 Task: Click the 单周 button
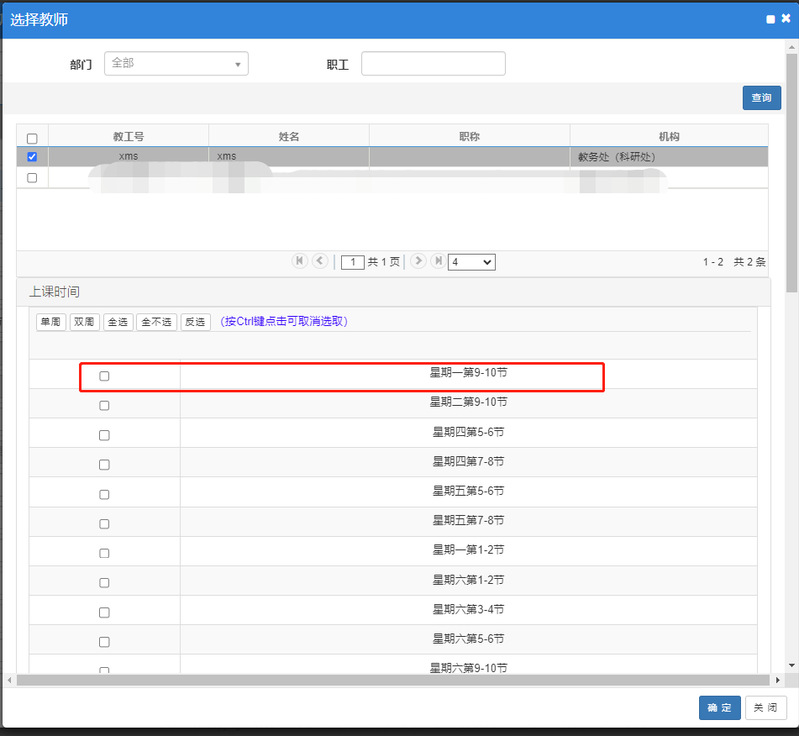click(x=50, y=322)
